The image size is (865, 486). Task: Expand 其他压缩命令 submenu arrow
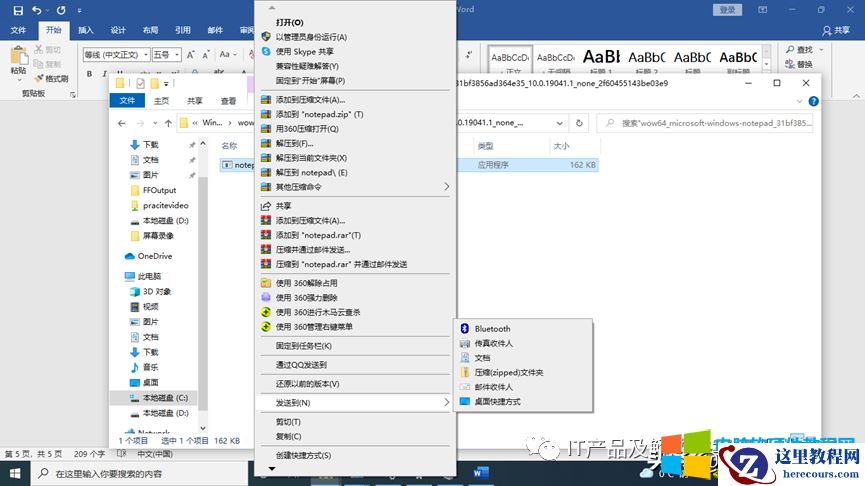446,186
